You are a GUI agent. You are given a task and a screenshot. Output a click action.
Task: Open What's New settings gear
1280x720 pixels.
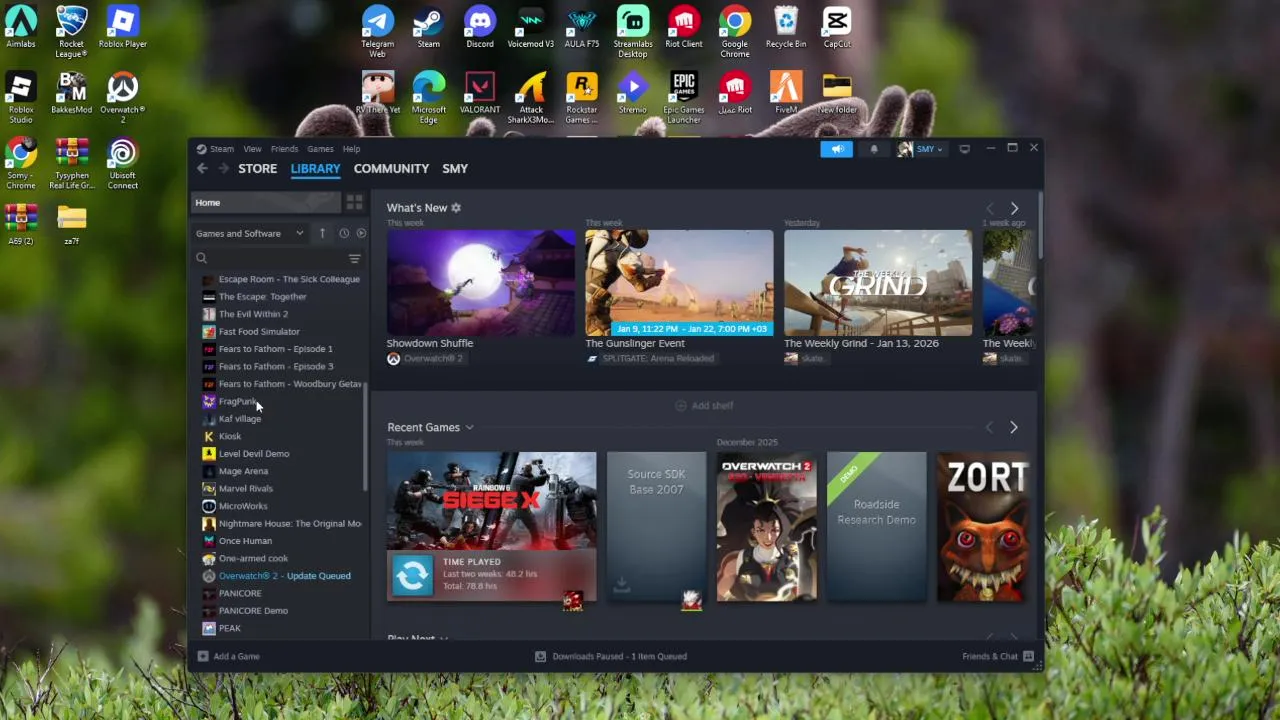click(x=456, y=208)
